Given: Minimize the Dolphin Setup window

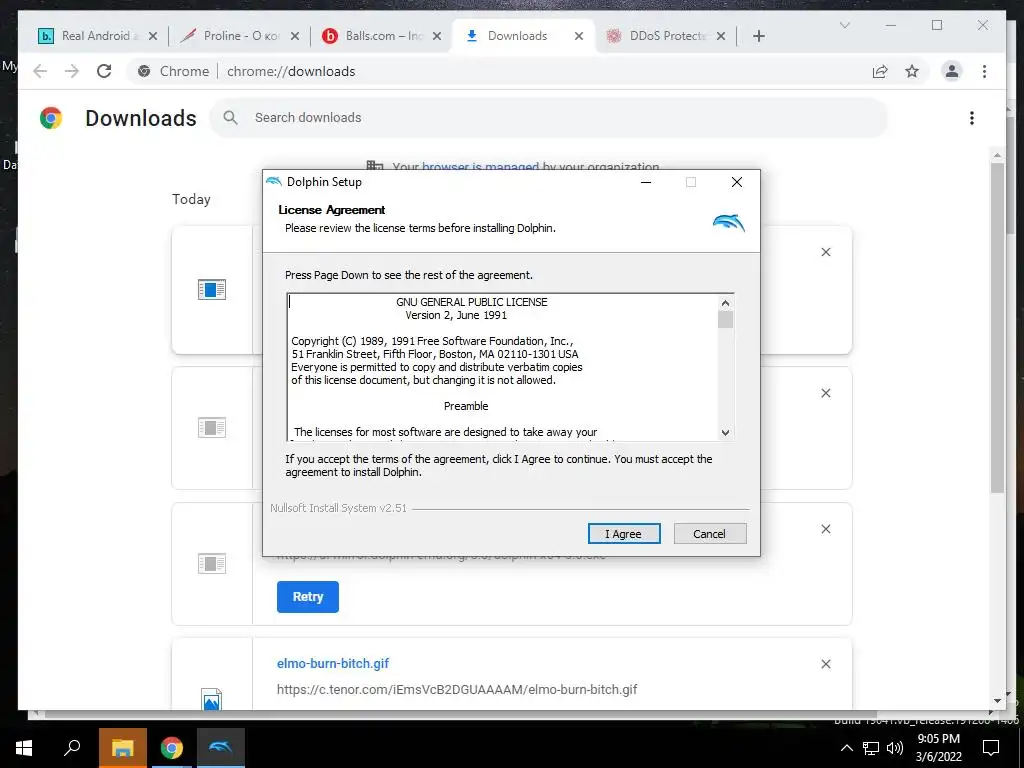Looking at the screenshot, I should pyautogui.click(x=646, y=182).
